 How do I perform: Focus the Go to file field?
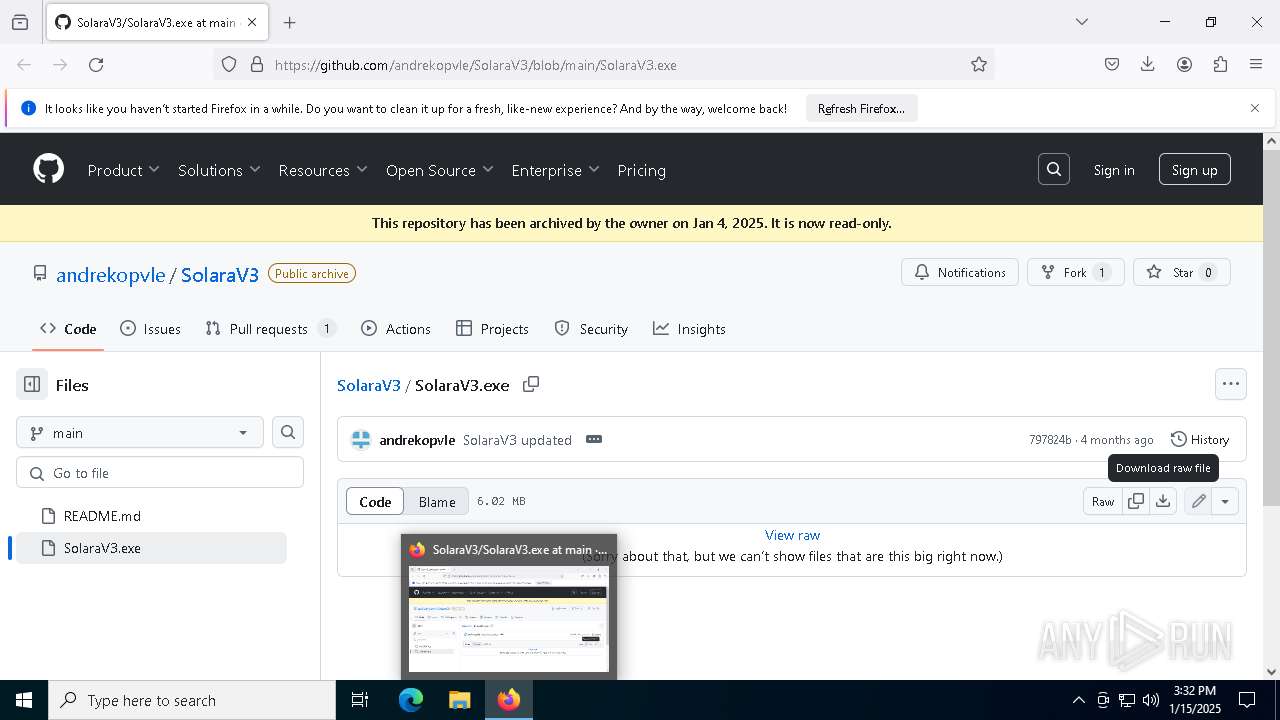160,473
